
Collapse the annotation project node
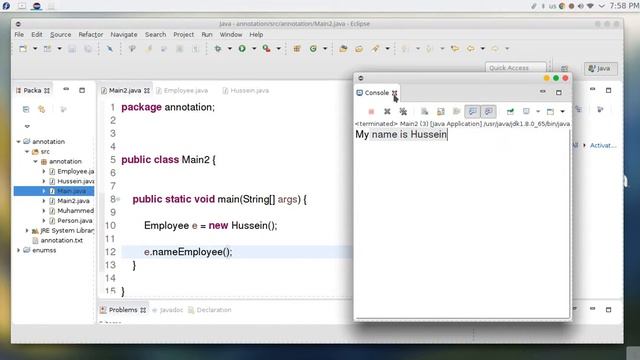tap(18, 142)
